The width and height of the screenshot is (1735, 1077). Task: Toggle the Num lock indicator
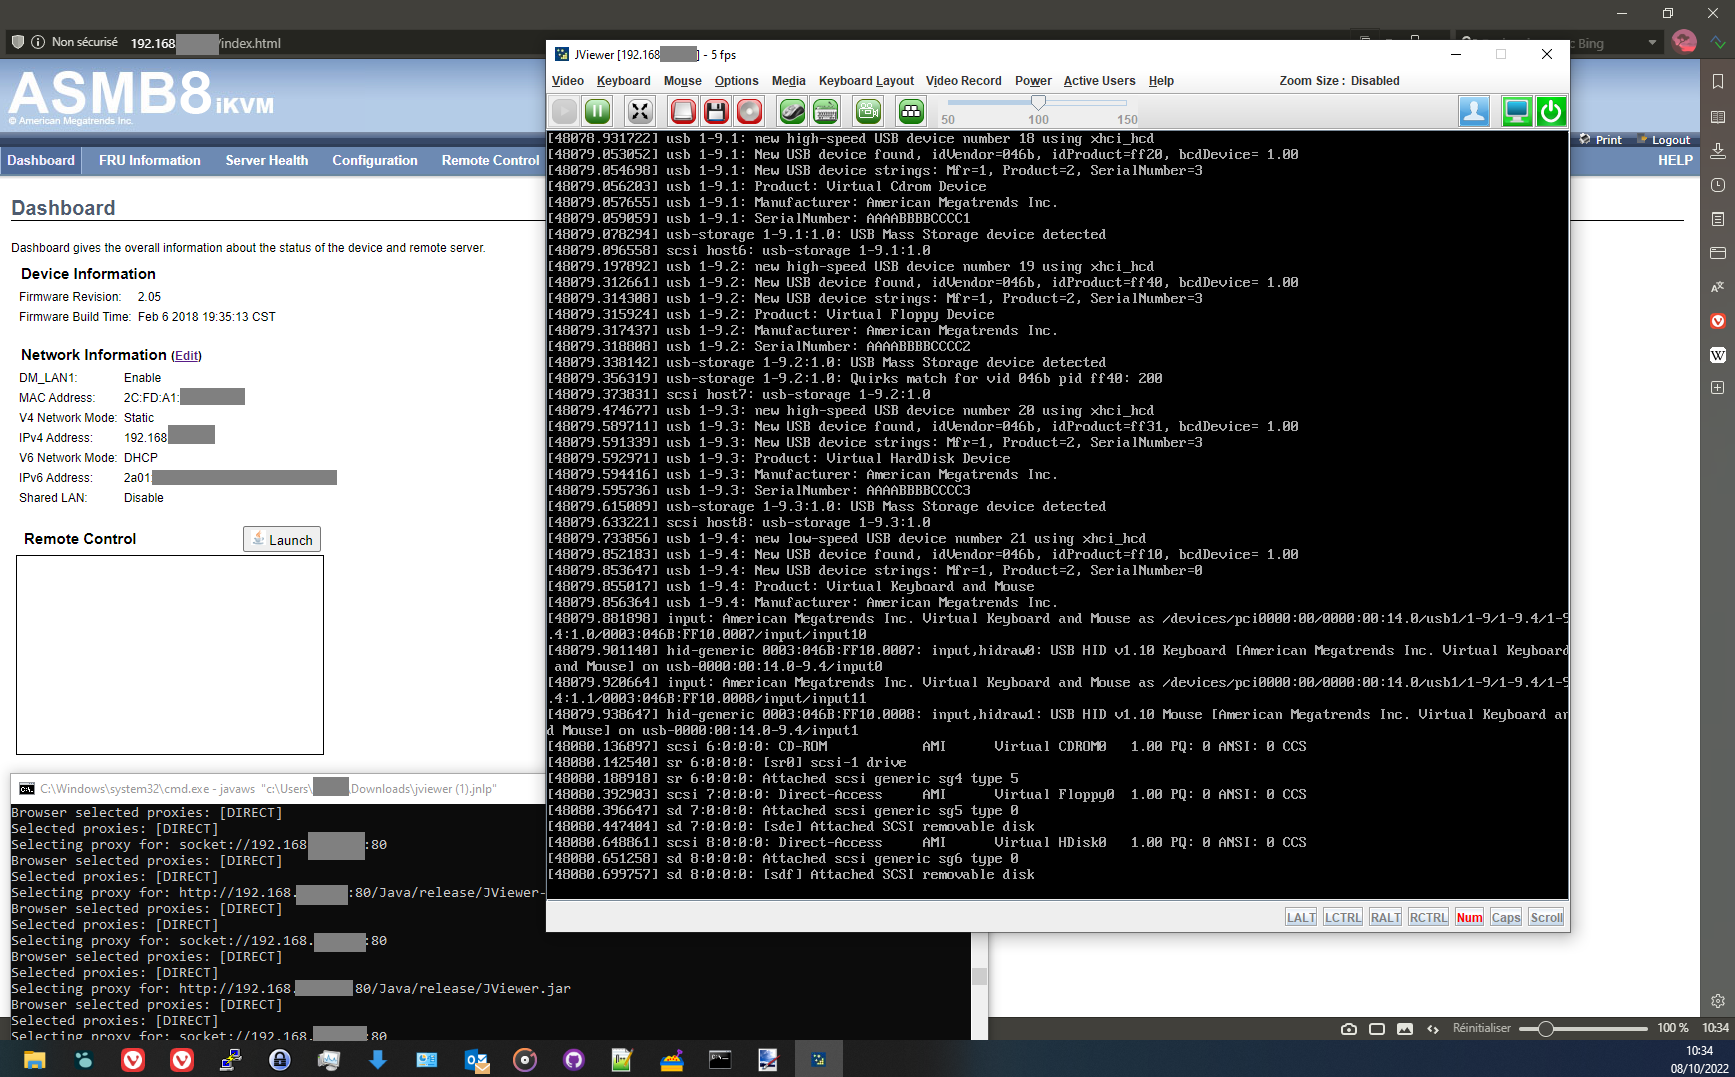click(1469, 917)
